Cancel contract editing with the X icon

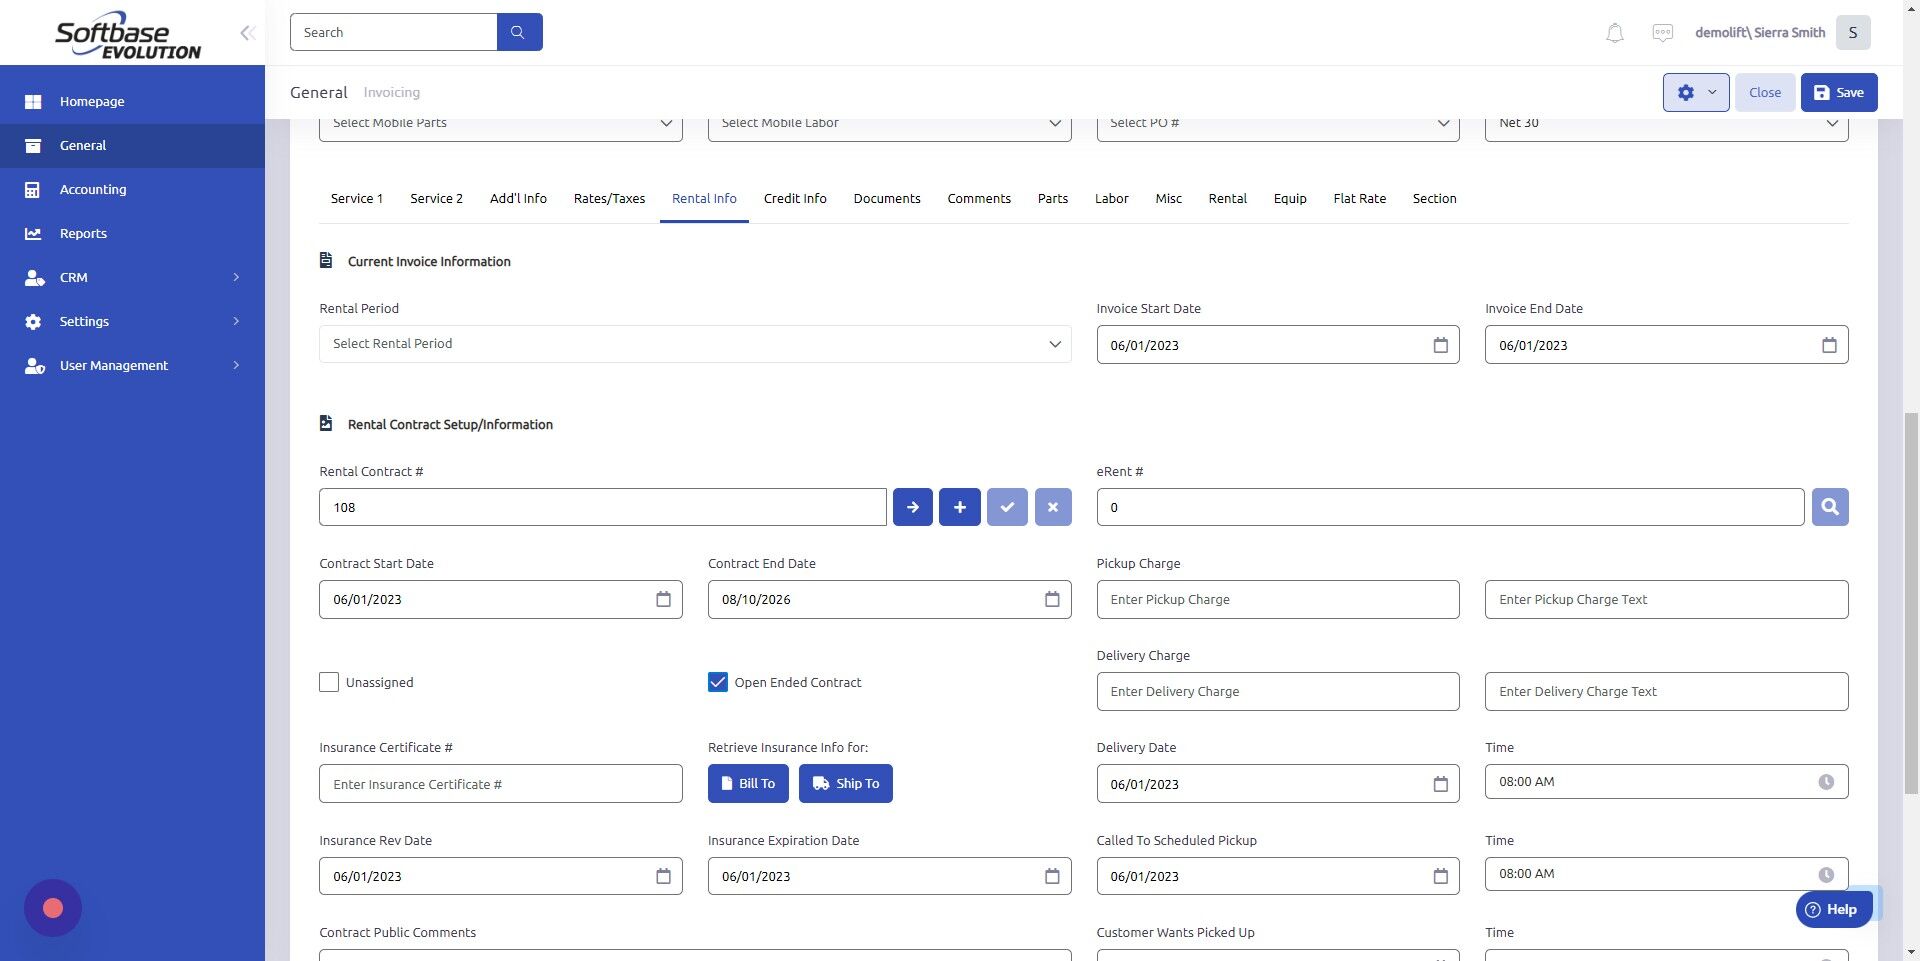1051,507
